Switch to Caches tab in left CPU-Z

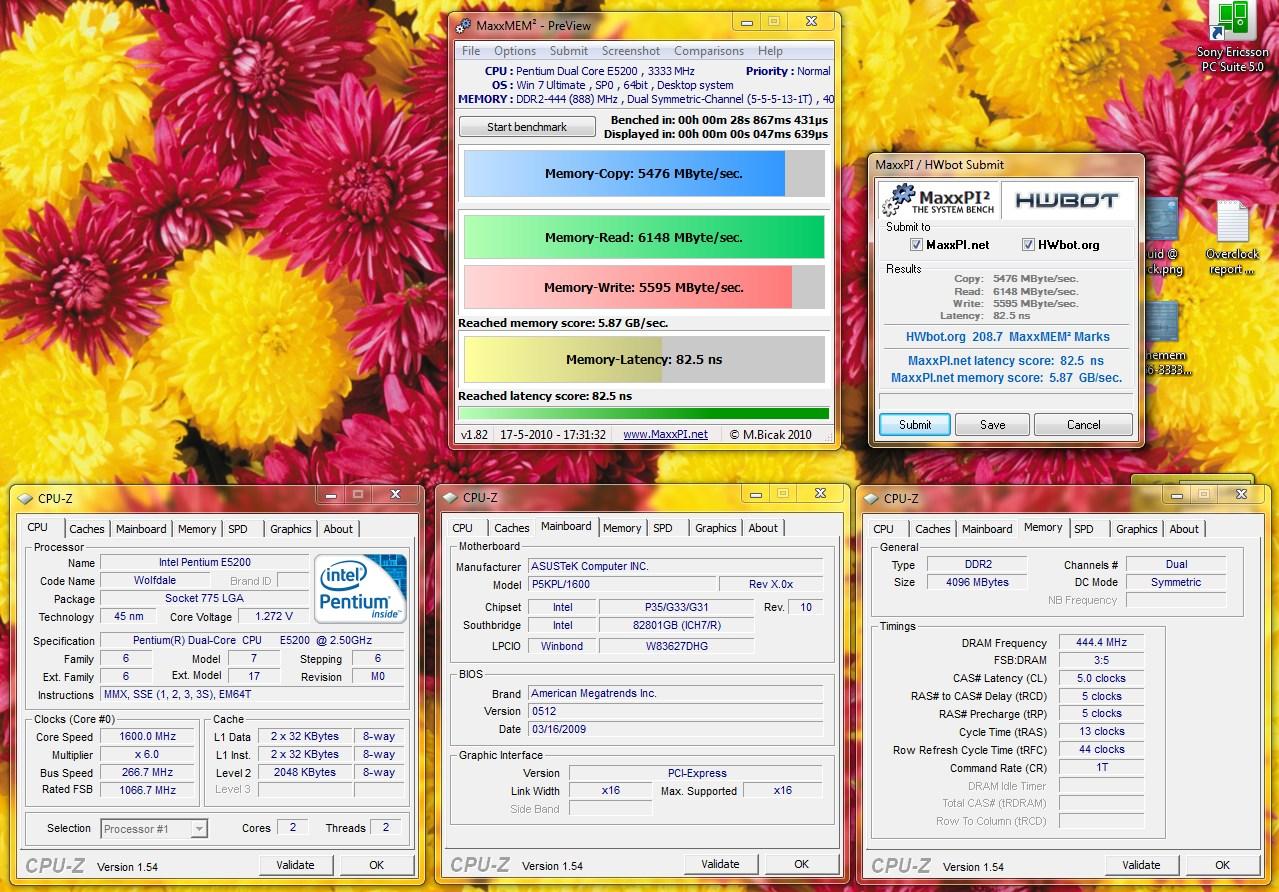pyautogui.click(x=87, y=529)
